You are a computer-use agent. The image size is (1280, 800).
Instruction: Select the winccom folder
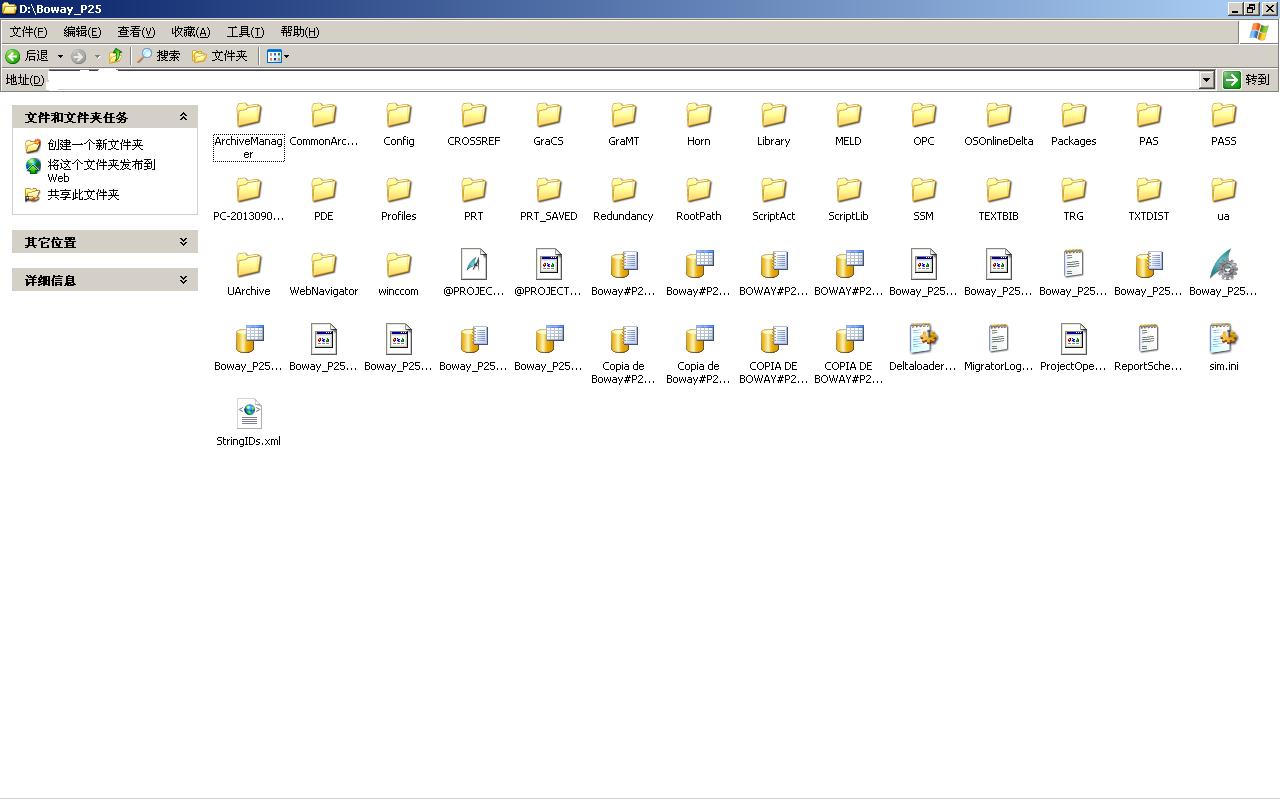[x=399, y=275]
